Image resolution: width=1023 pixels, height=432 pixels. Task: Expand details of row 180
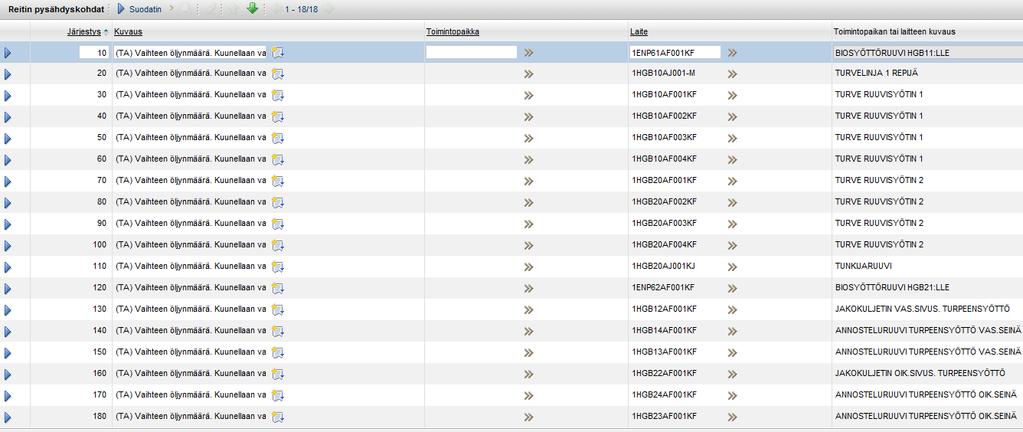point(8,417)
